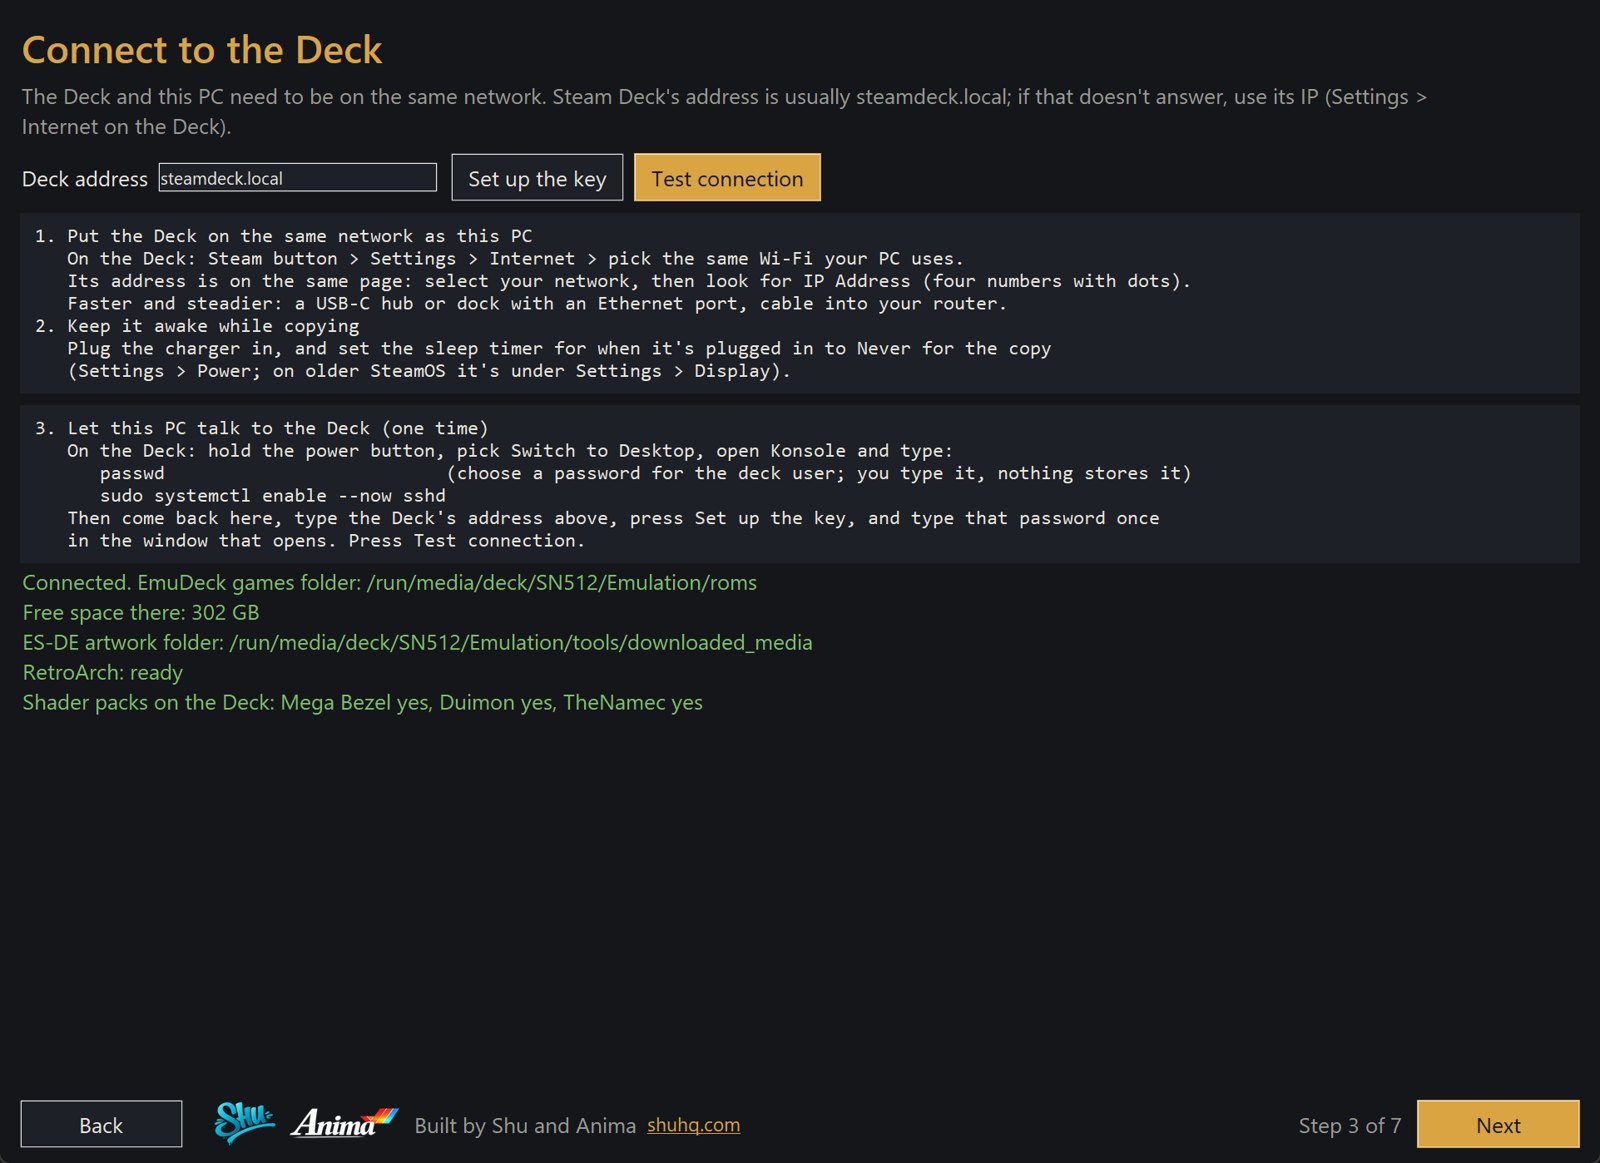Viewport: 1600px width, 1163px height.
Task: Click 'Keep it awake while copying' step
Action: (x=197, y=326)
